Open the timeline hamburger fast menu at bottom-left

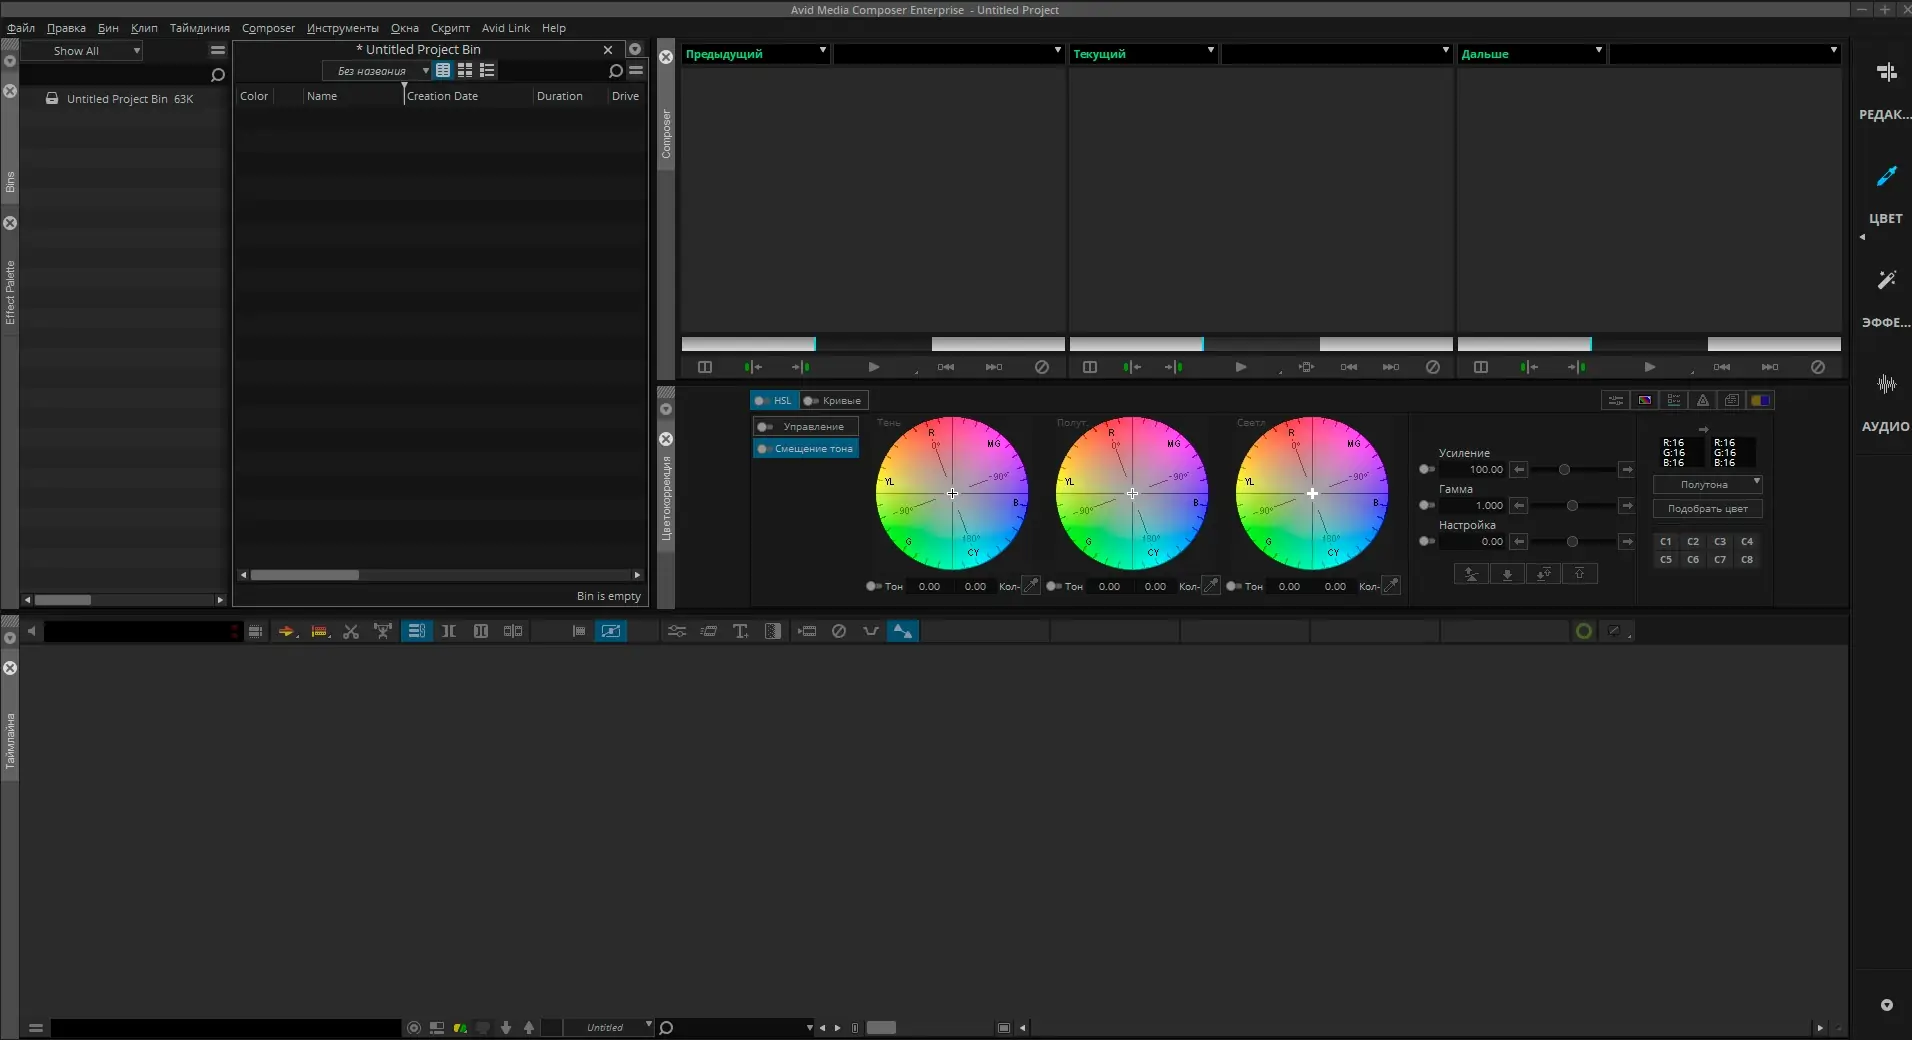click(x=36, y=1027)
